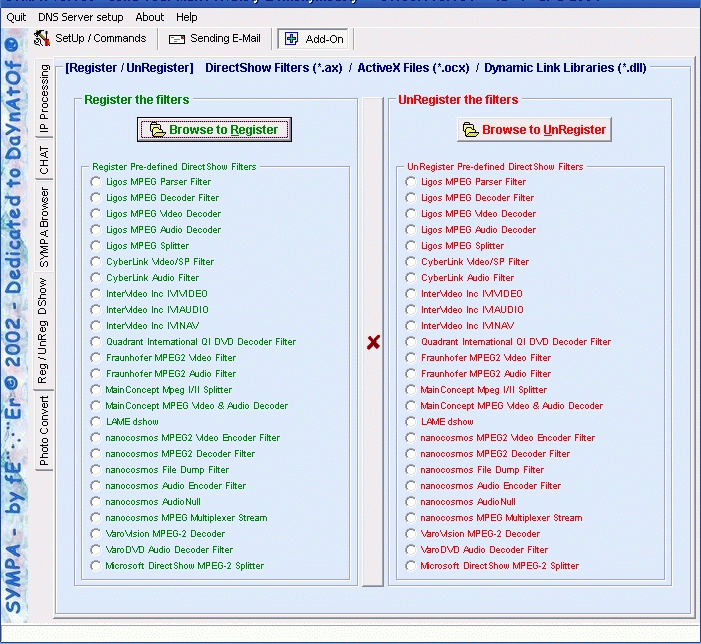
Task: Open DNS Server setup menu
Action: click(x=81, y=17)
